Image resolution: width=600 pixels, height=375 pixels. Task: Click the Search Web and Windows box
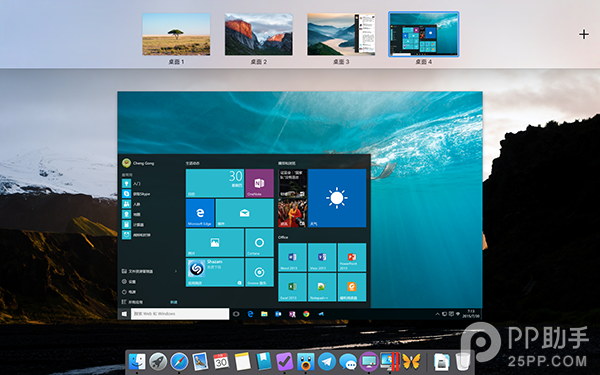point(180,314)
